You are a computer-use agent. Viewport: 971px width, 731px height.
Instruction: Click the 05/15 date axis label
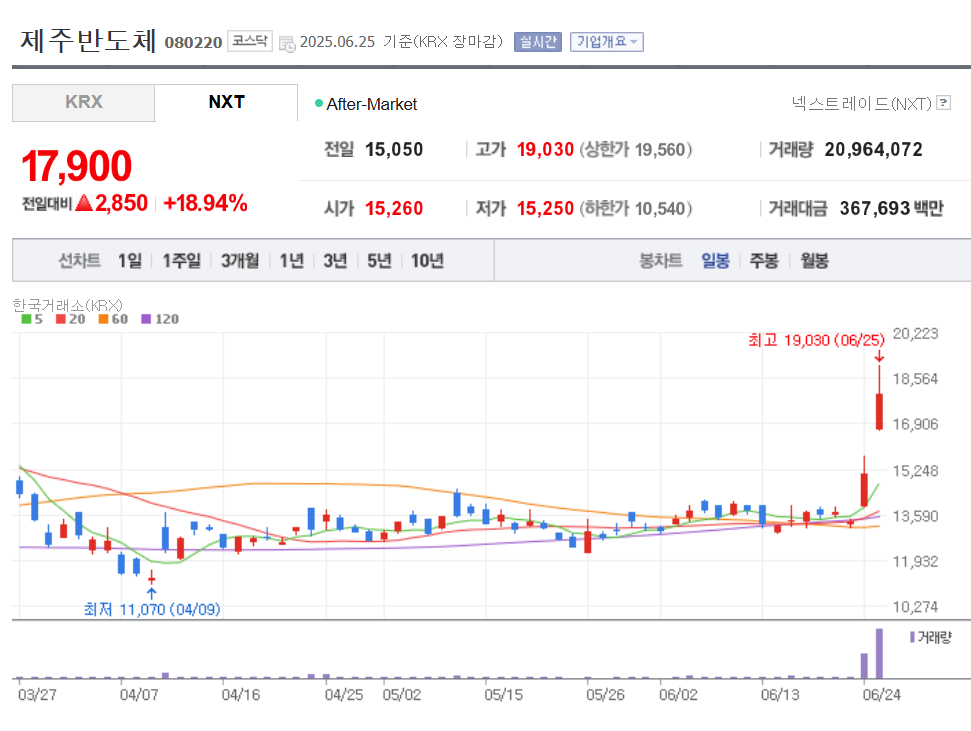tap(503, 694)
